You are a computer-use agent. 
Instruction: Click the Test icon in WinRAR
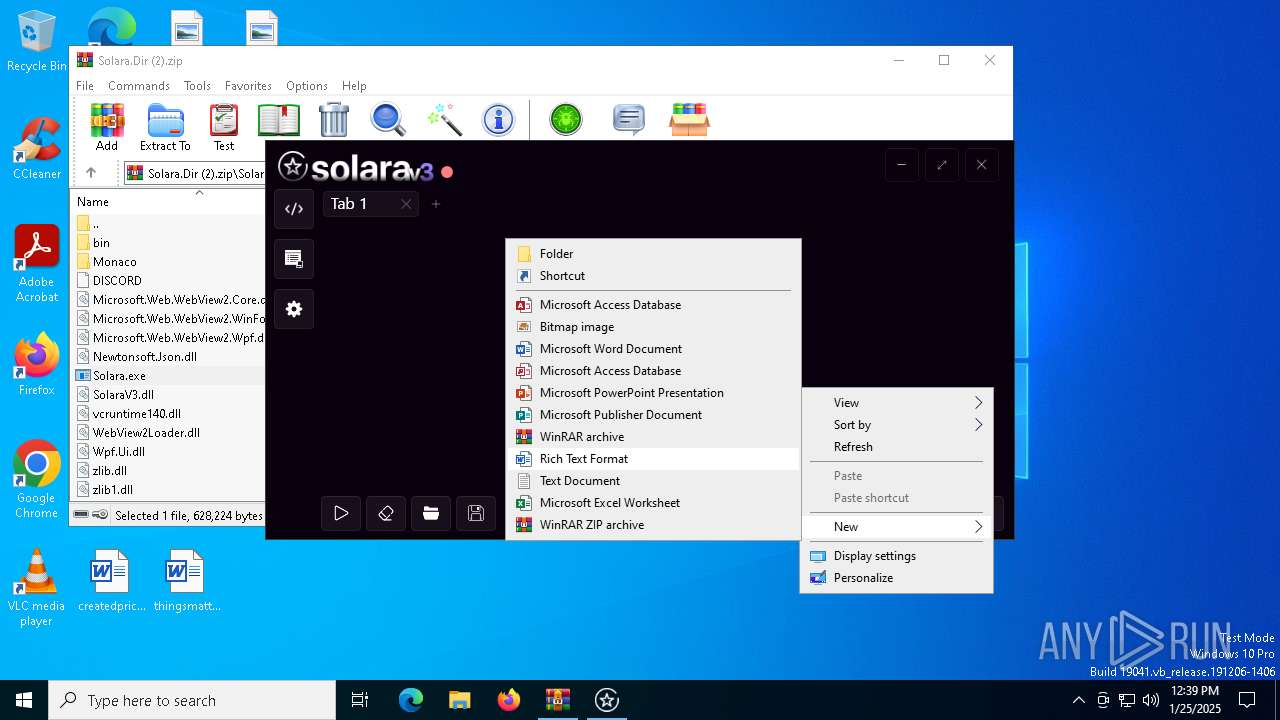tap(224, 127)
